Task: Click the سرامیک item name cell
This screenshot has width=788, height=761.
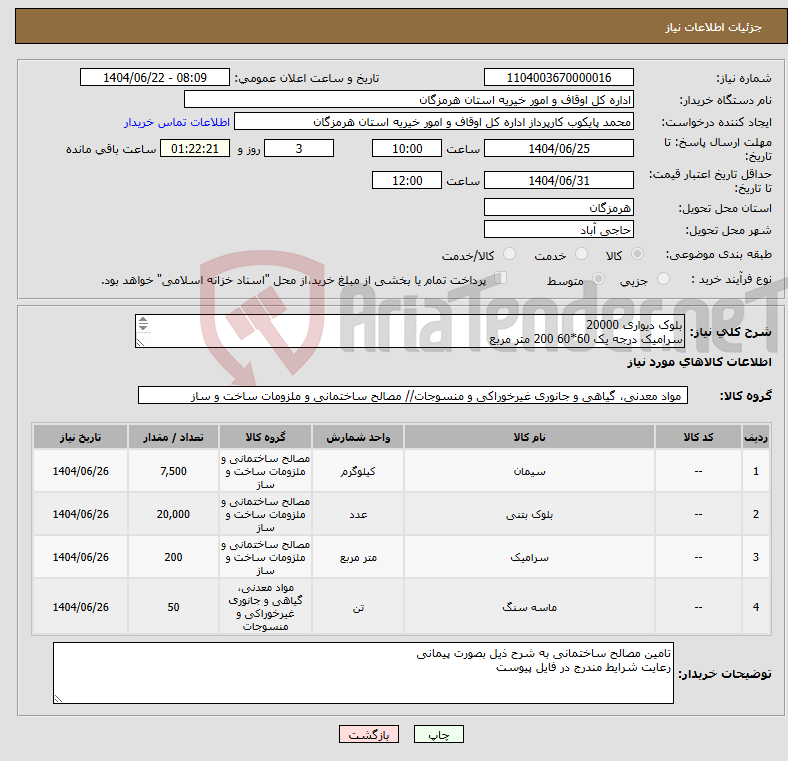Action: click(529, 557)
